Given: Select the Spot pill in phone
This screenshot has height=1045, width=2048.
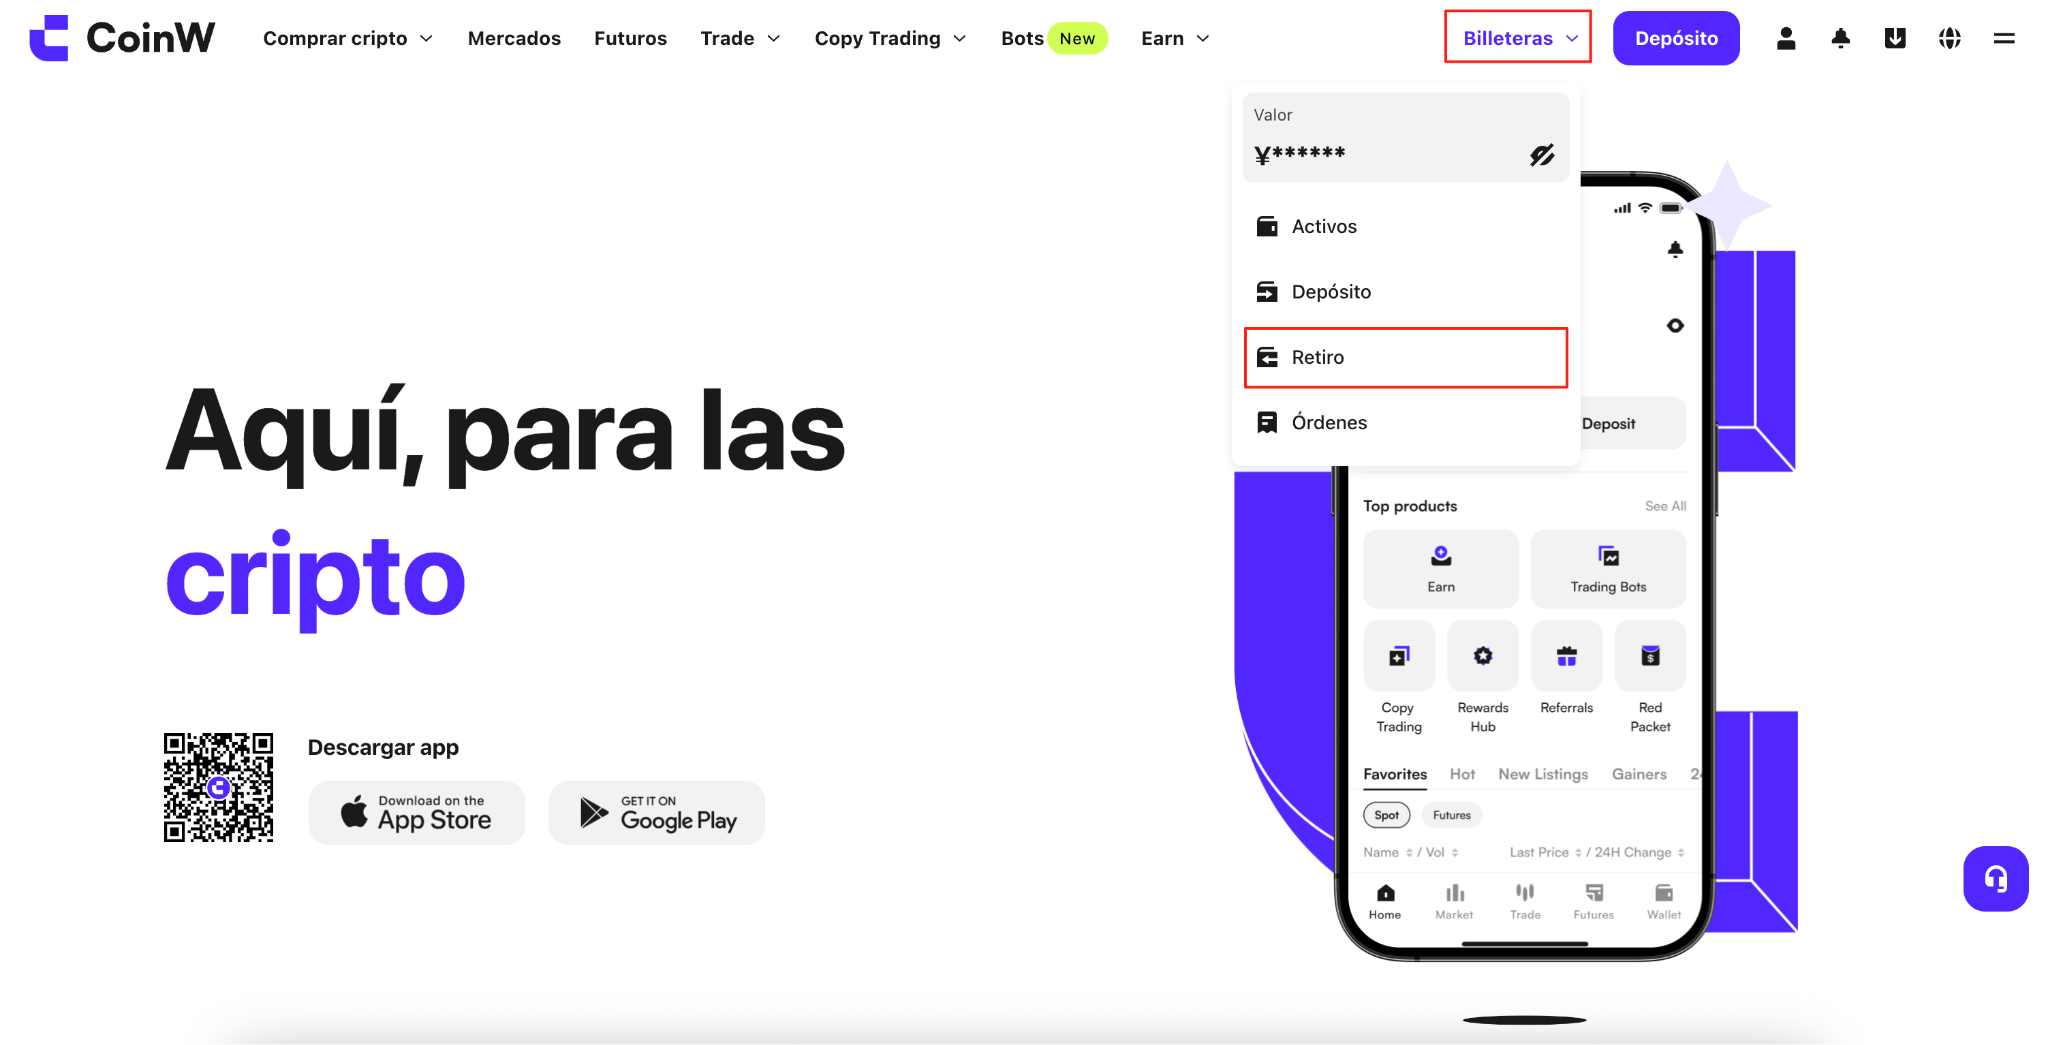Looking at the screenshot, I should coord(1387,815).
